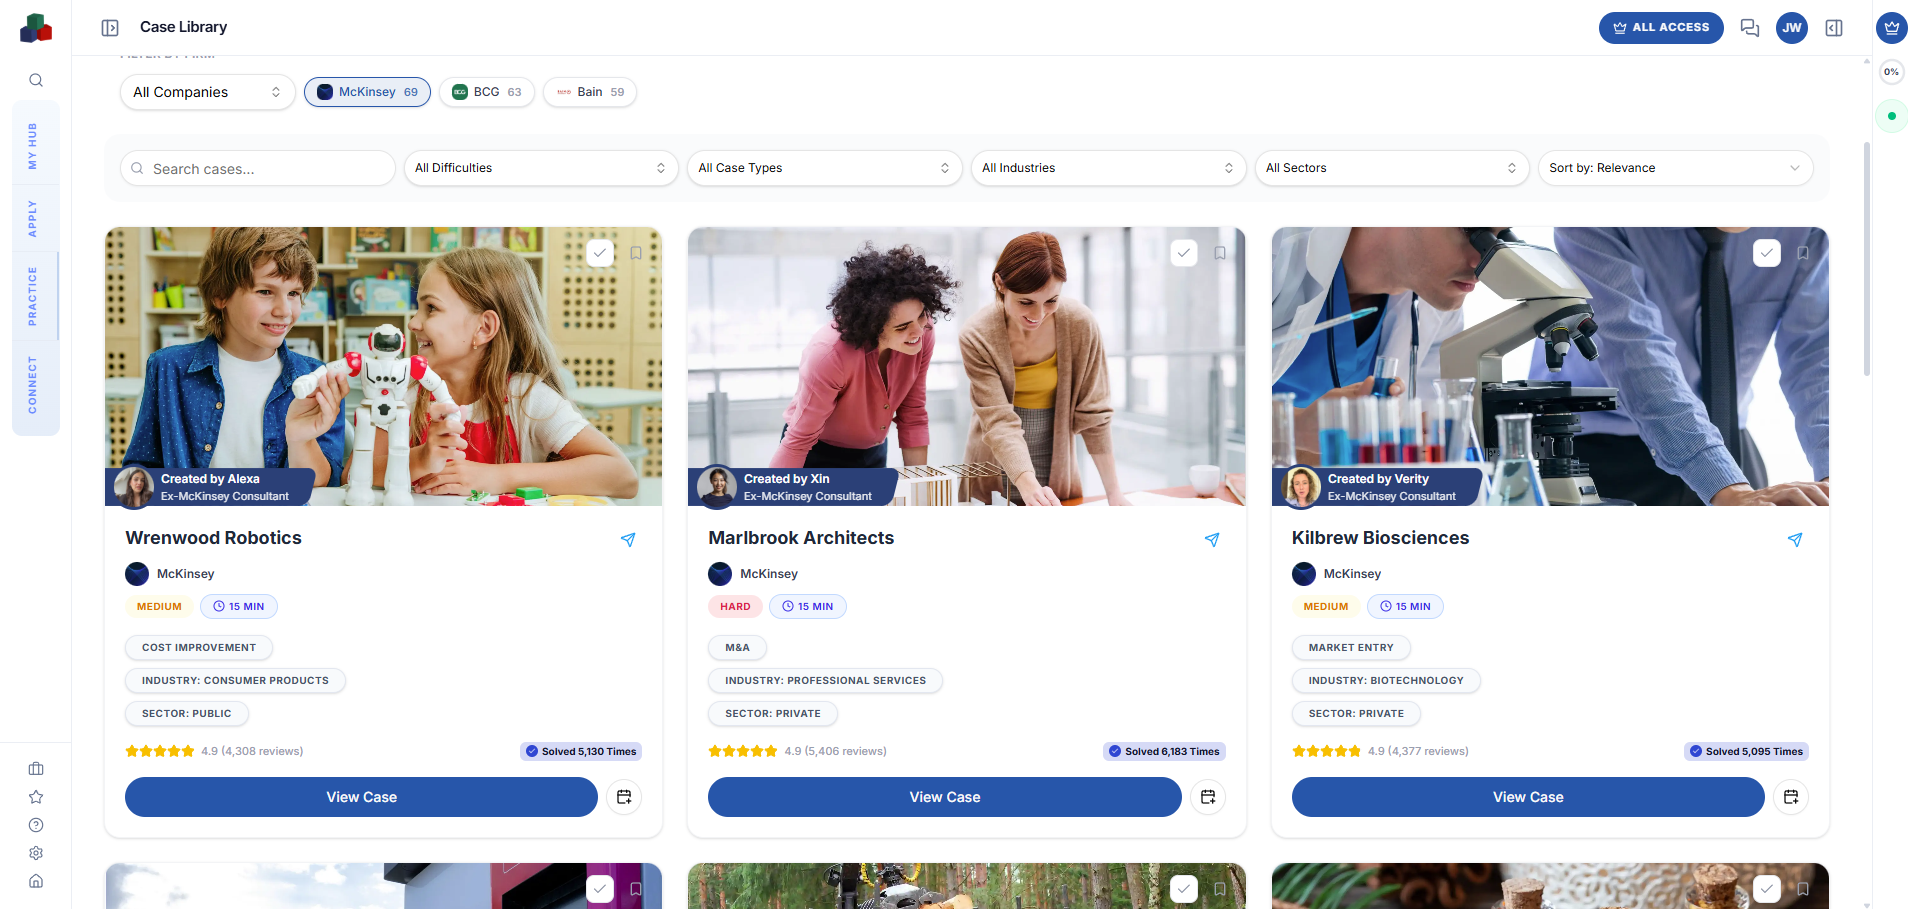Screen dimensions: 1908x909
Task: Click the 0% progress indicator
Action: click(x=1891, y=72)
